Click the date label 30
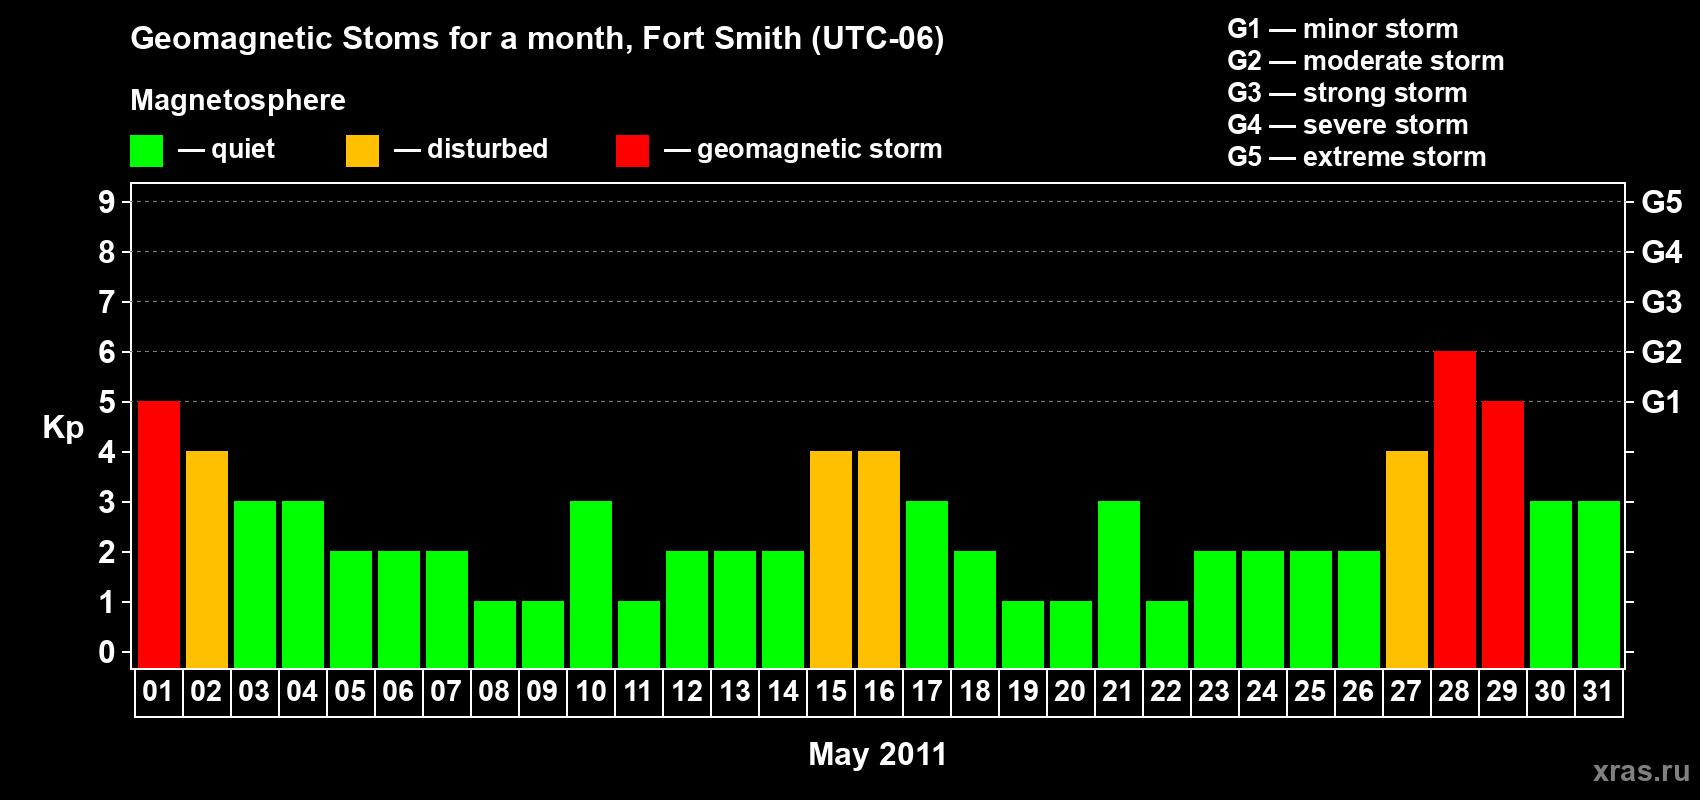 (1550, 692)
